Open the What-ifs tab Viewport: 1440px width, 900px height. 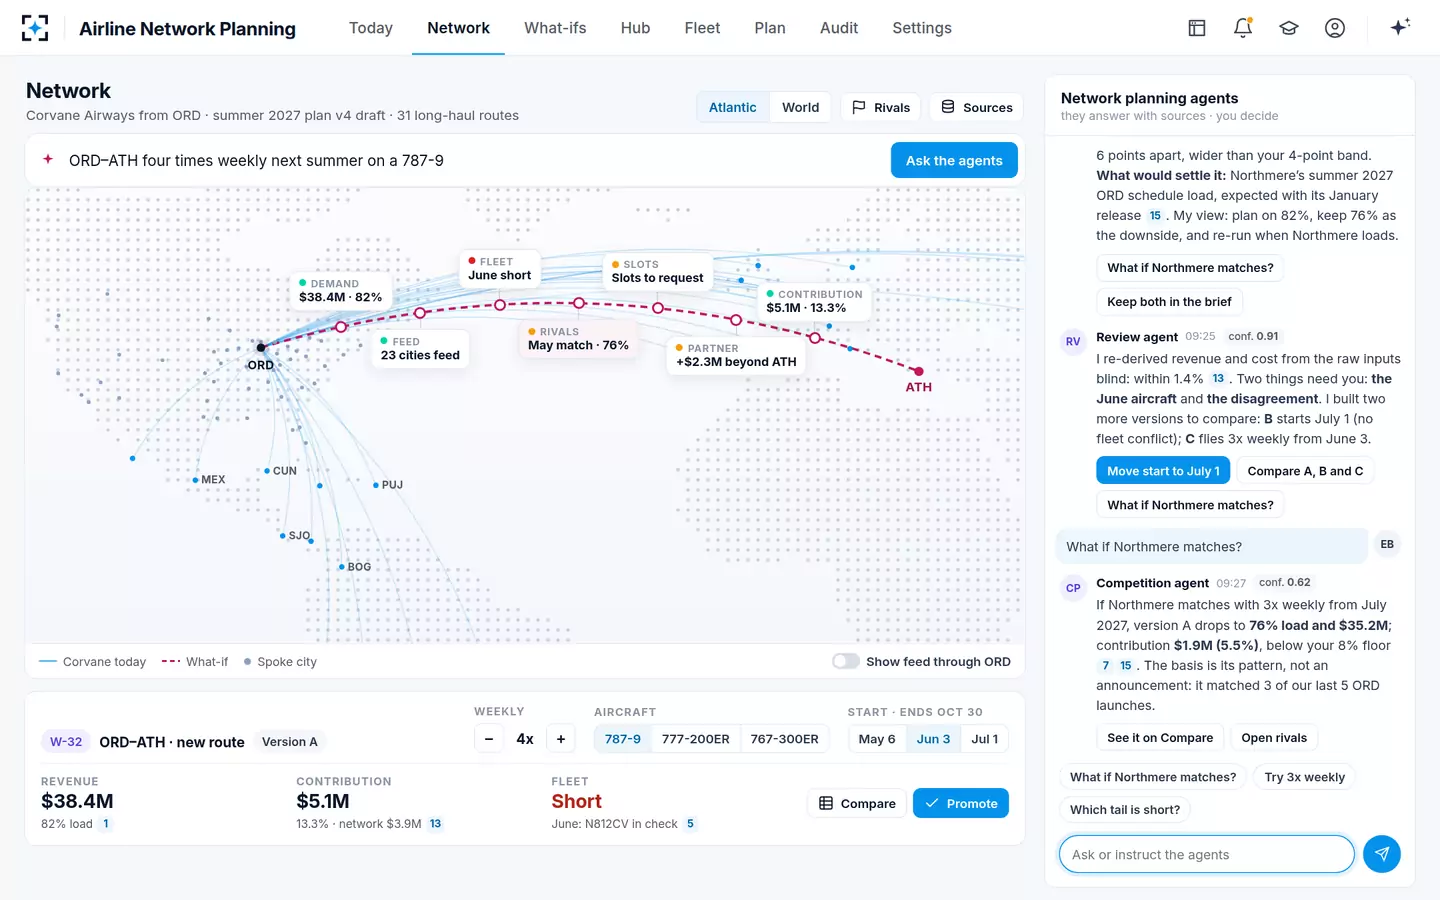pyautogui.click(x=555, y=28)
